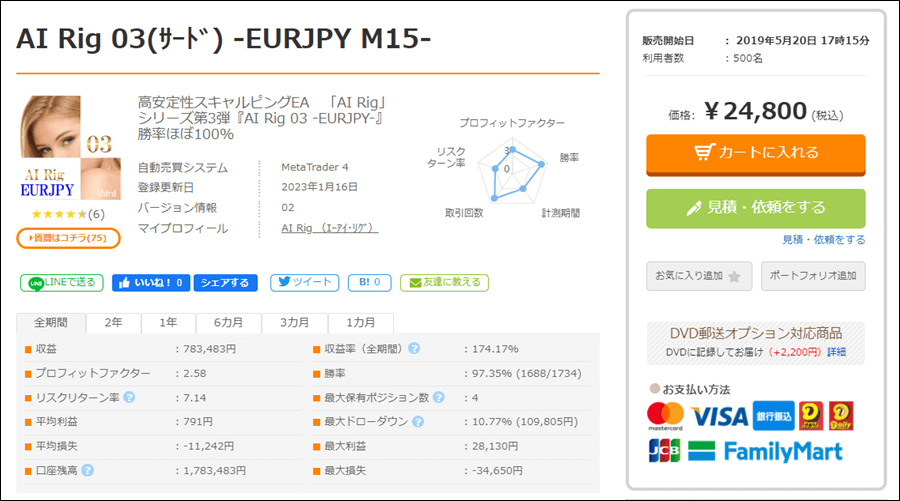This screenshot has width=900, height=501.
Task: Click 友達に教える email button
Action: [444, 282]
